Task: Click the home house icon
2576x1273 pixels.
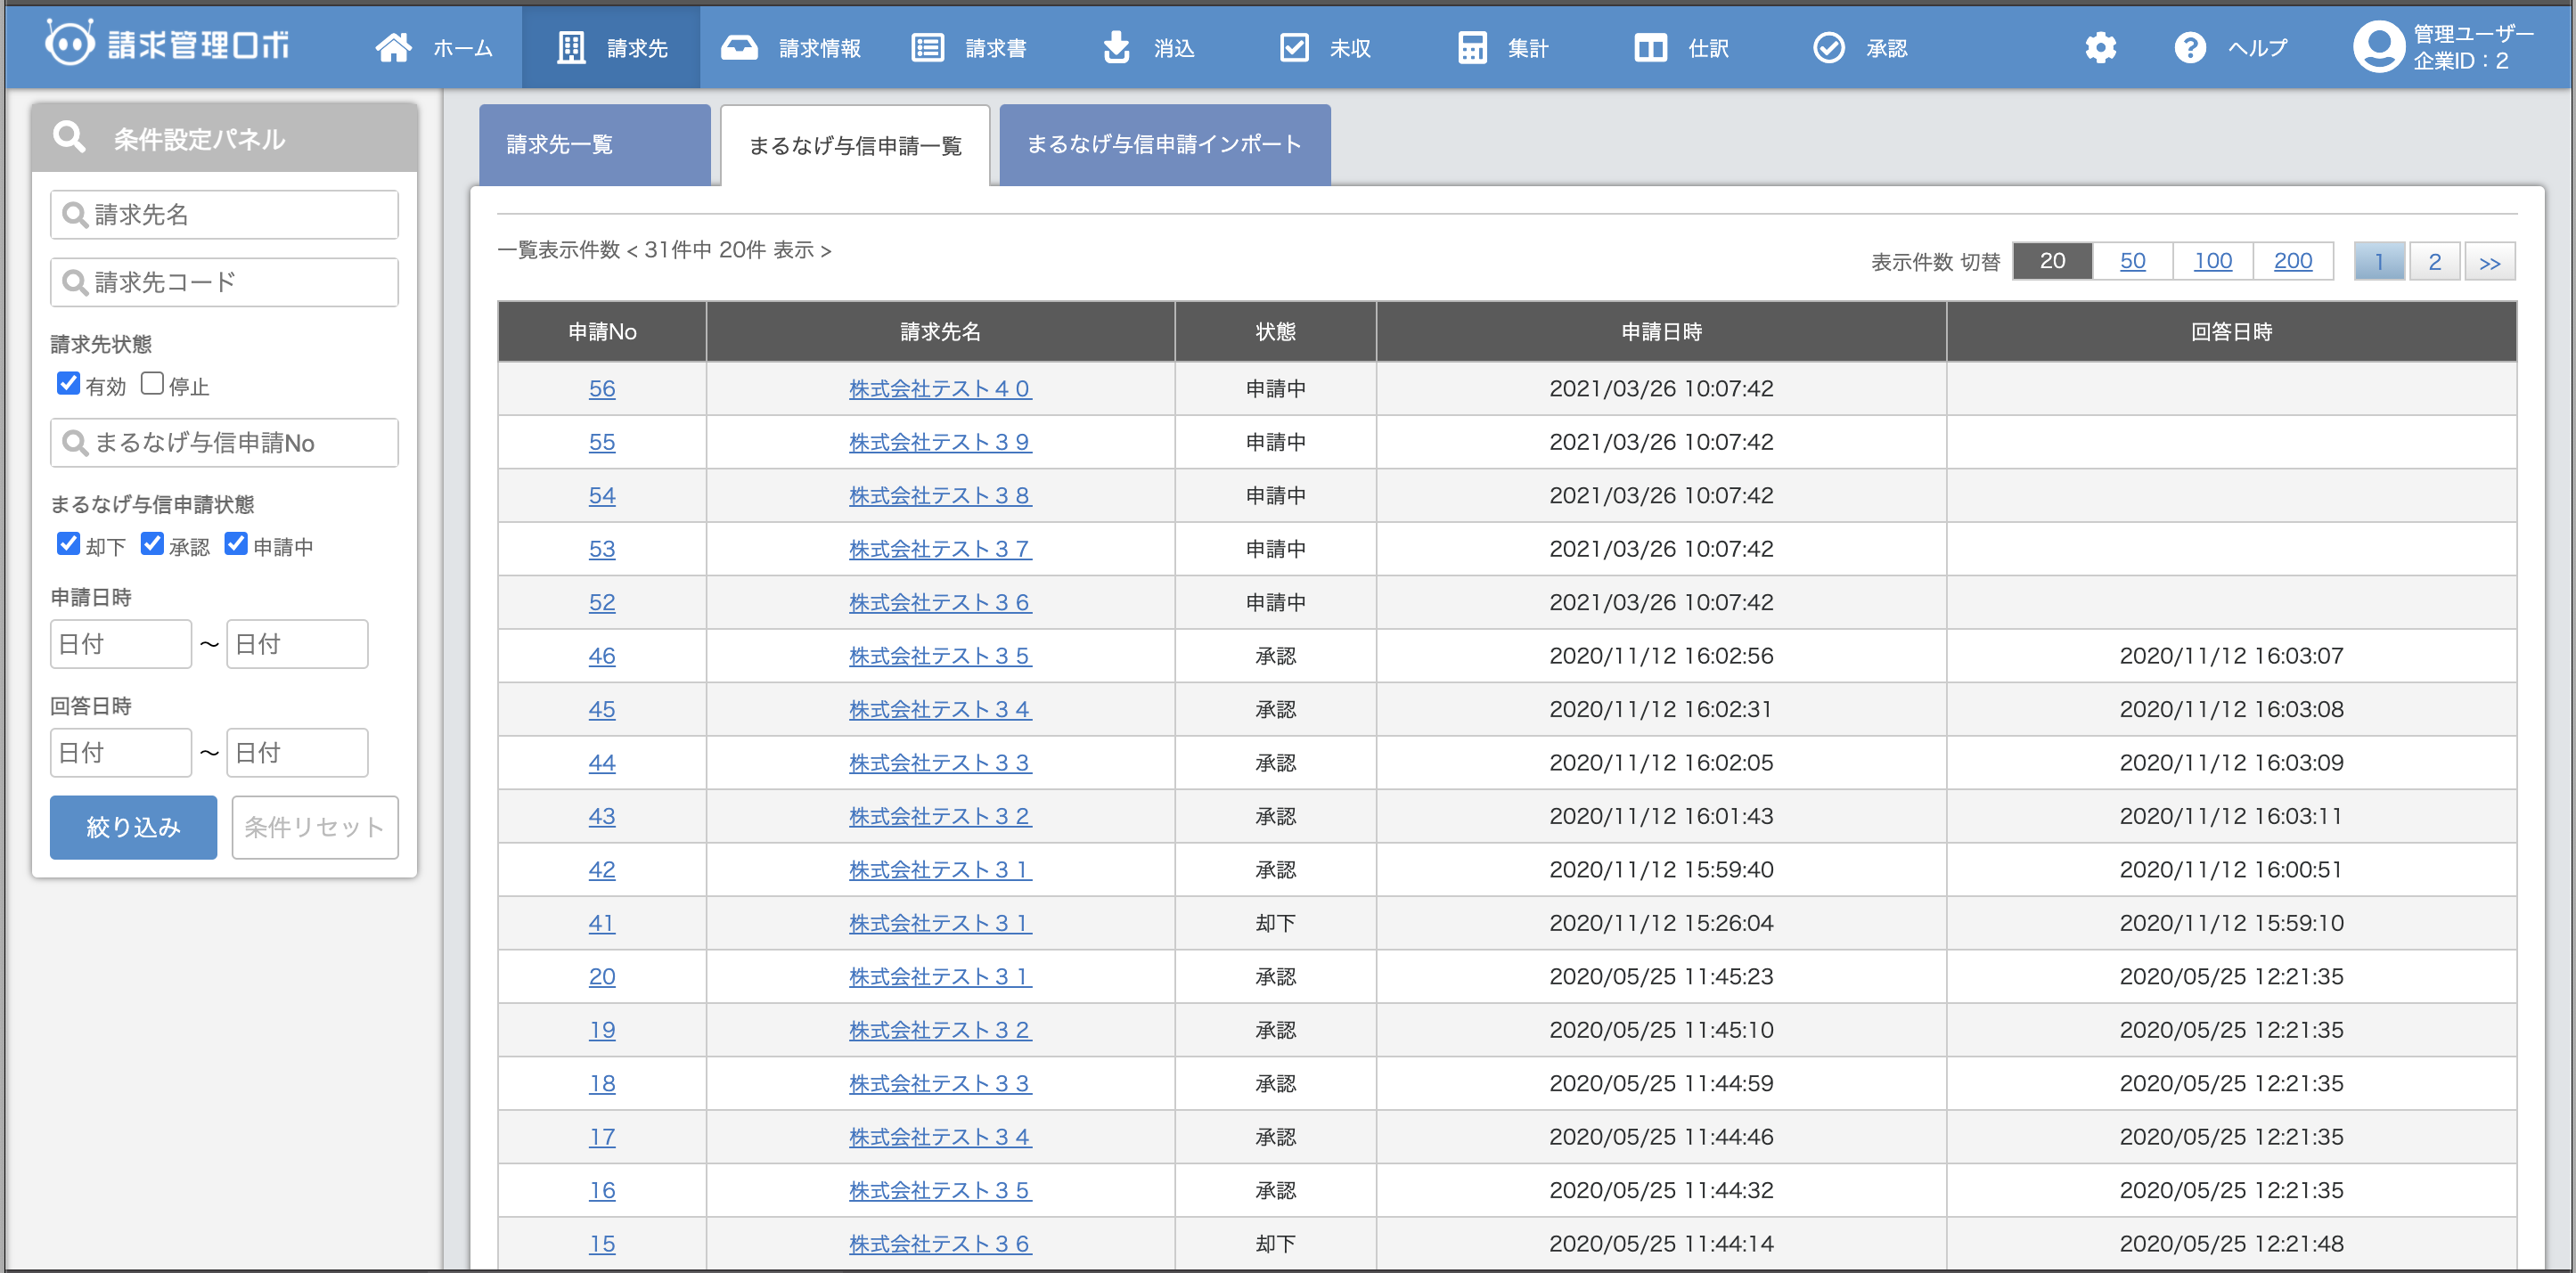Action: point(393,47)
